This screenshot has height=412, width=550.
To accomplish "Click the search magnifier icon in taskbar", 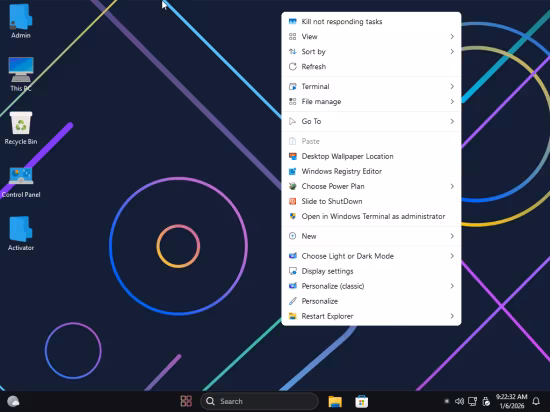I will tap(210, 401).
